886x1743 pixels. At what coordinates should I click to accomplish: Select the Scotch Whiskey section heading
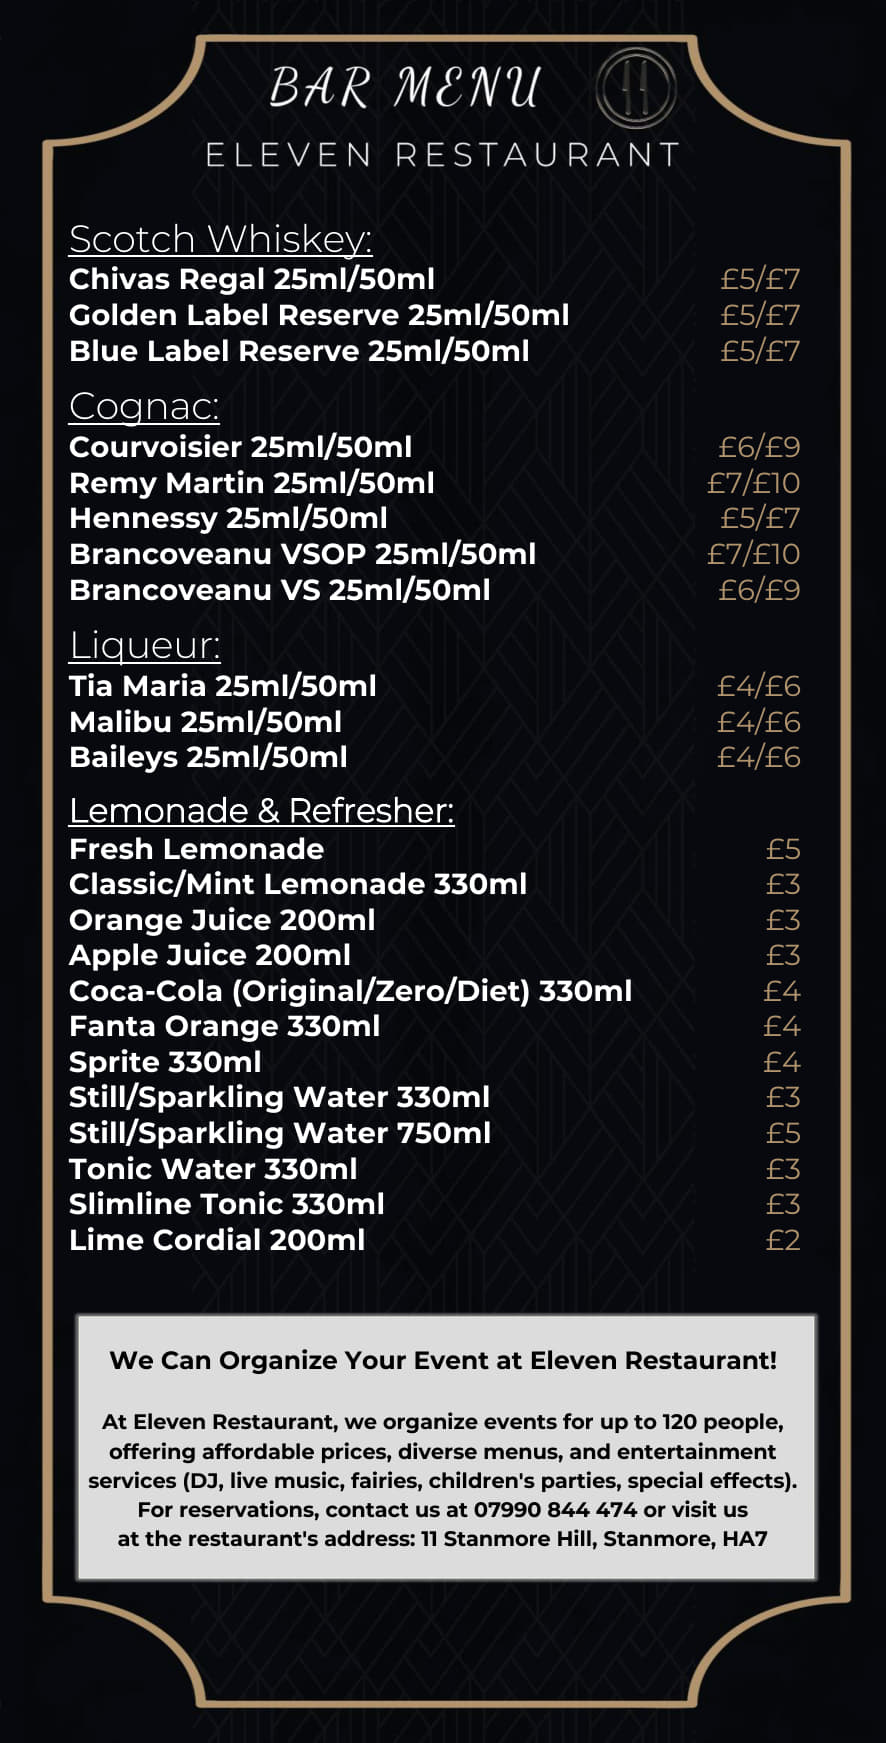point(220,239)
